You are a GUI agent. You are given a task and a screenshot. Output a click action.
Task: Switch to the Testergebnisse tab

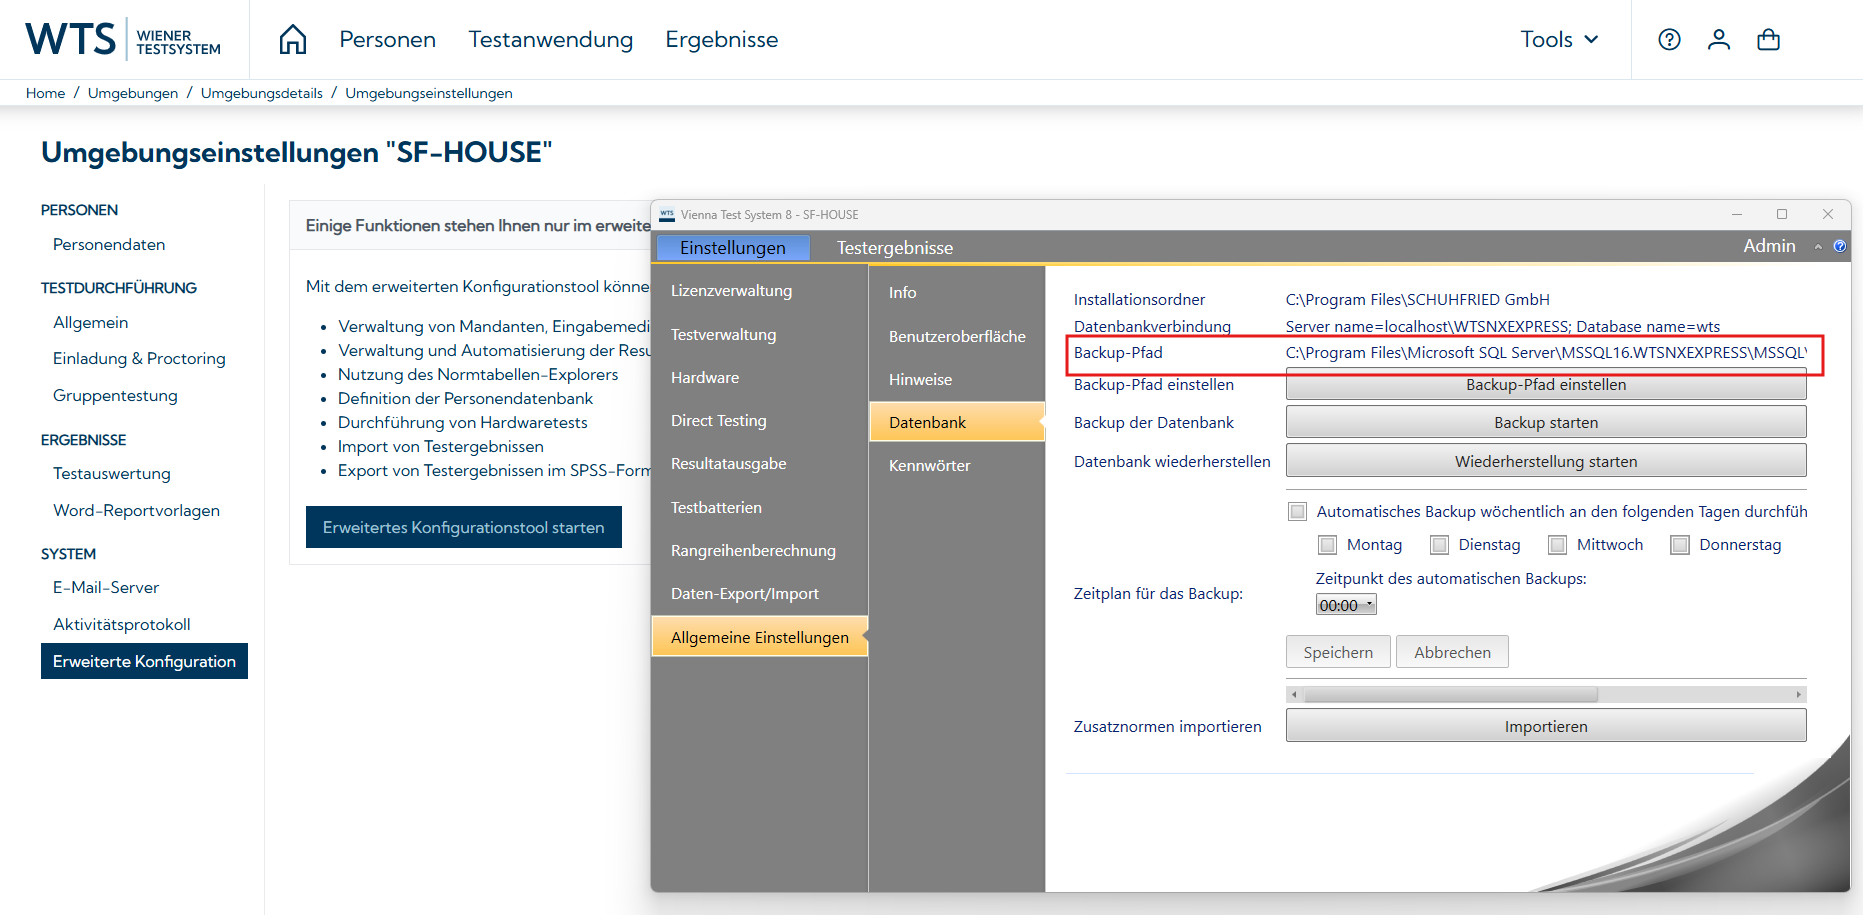tap(895, 248)
